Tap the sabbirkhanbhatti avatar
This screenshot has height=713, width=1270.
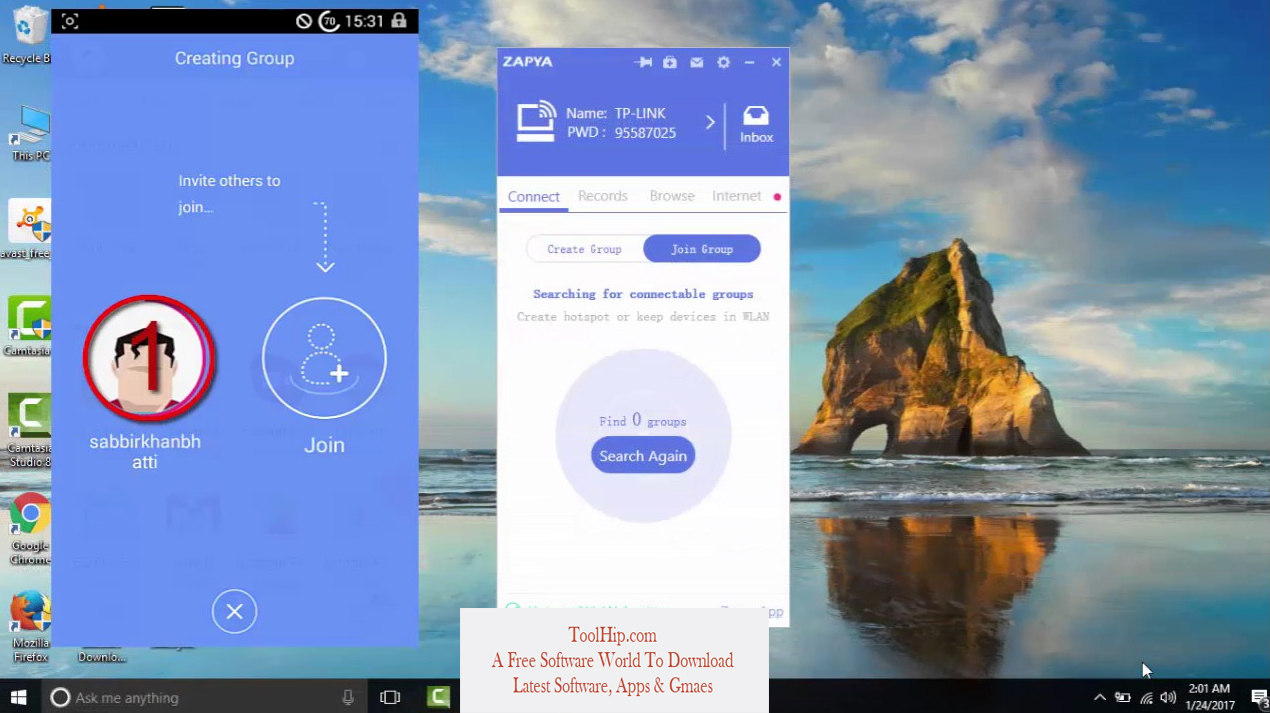click(149, 358)
